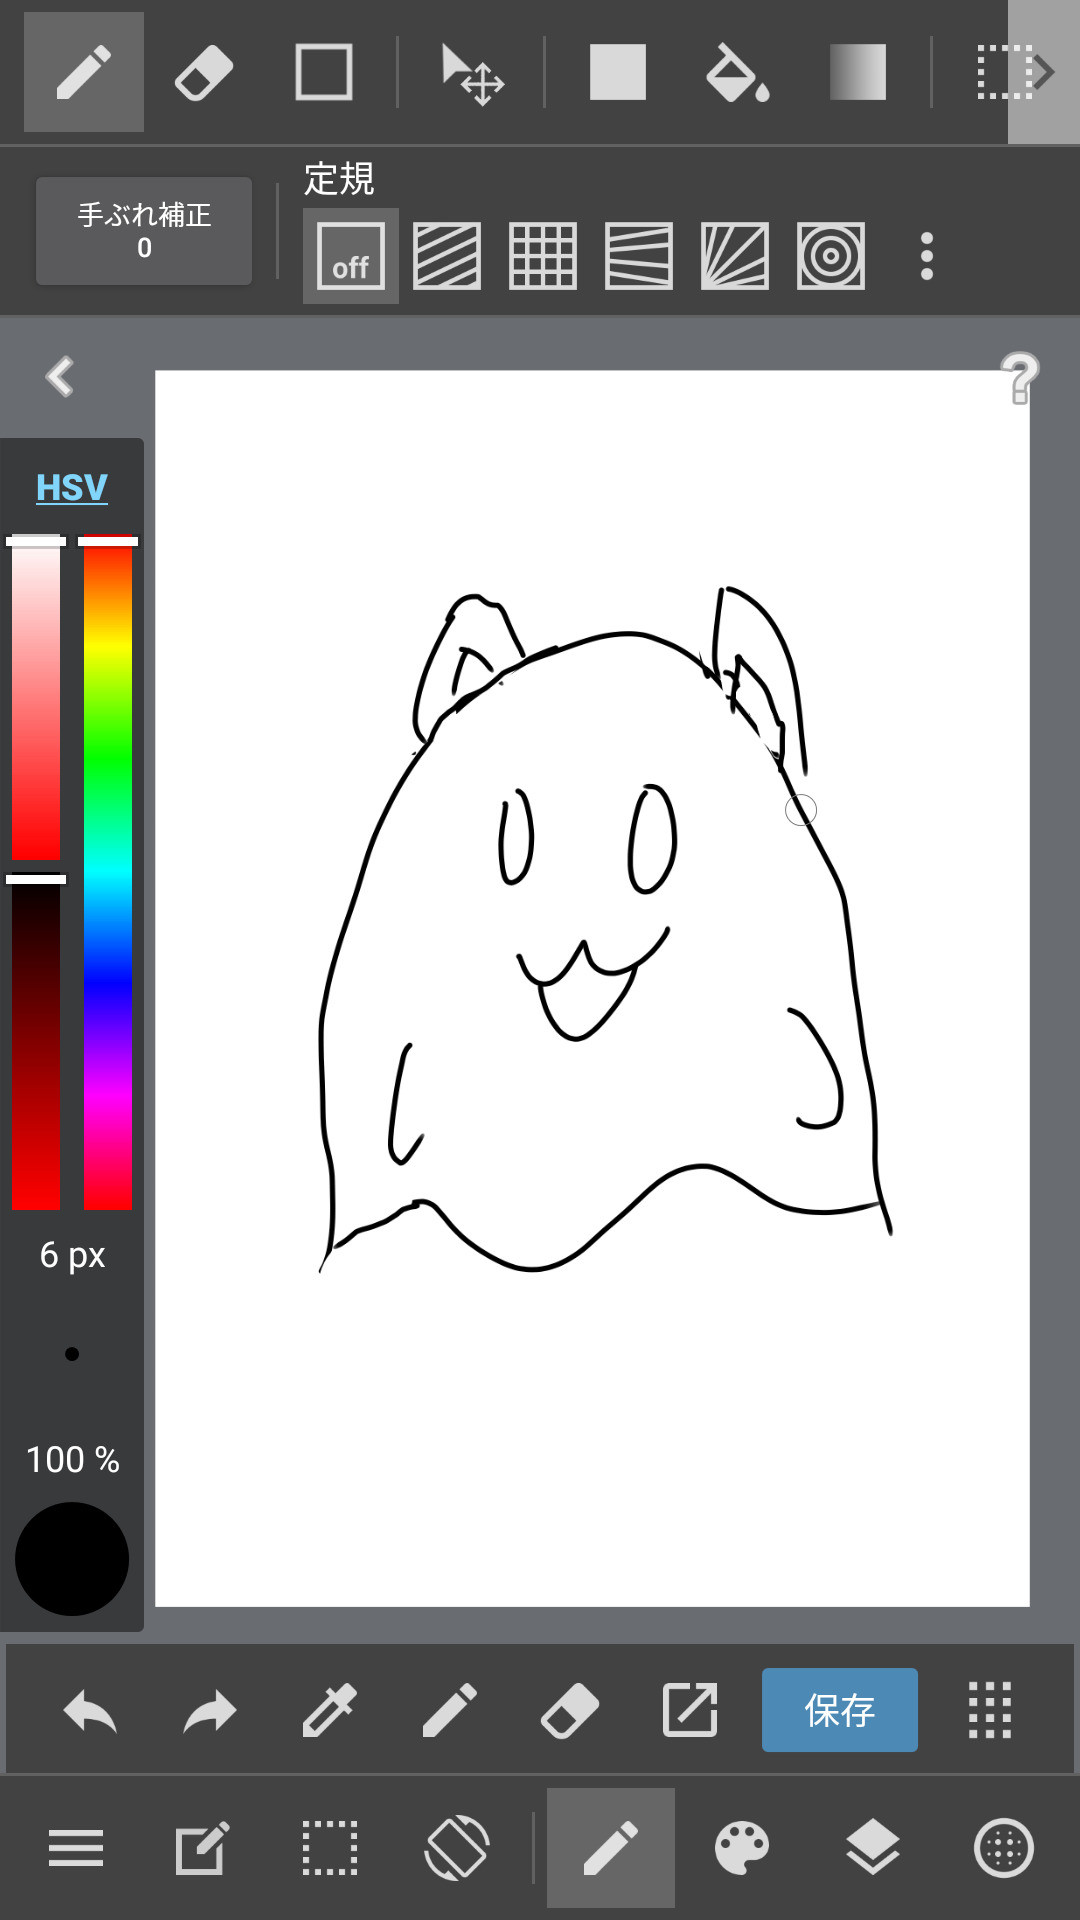Open the 手ぶれ補正 stabilizer setting
The height and width of the screenshot is (1920, 1080).
(x=144, y=231)
